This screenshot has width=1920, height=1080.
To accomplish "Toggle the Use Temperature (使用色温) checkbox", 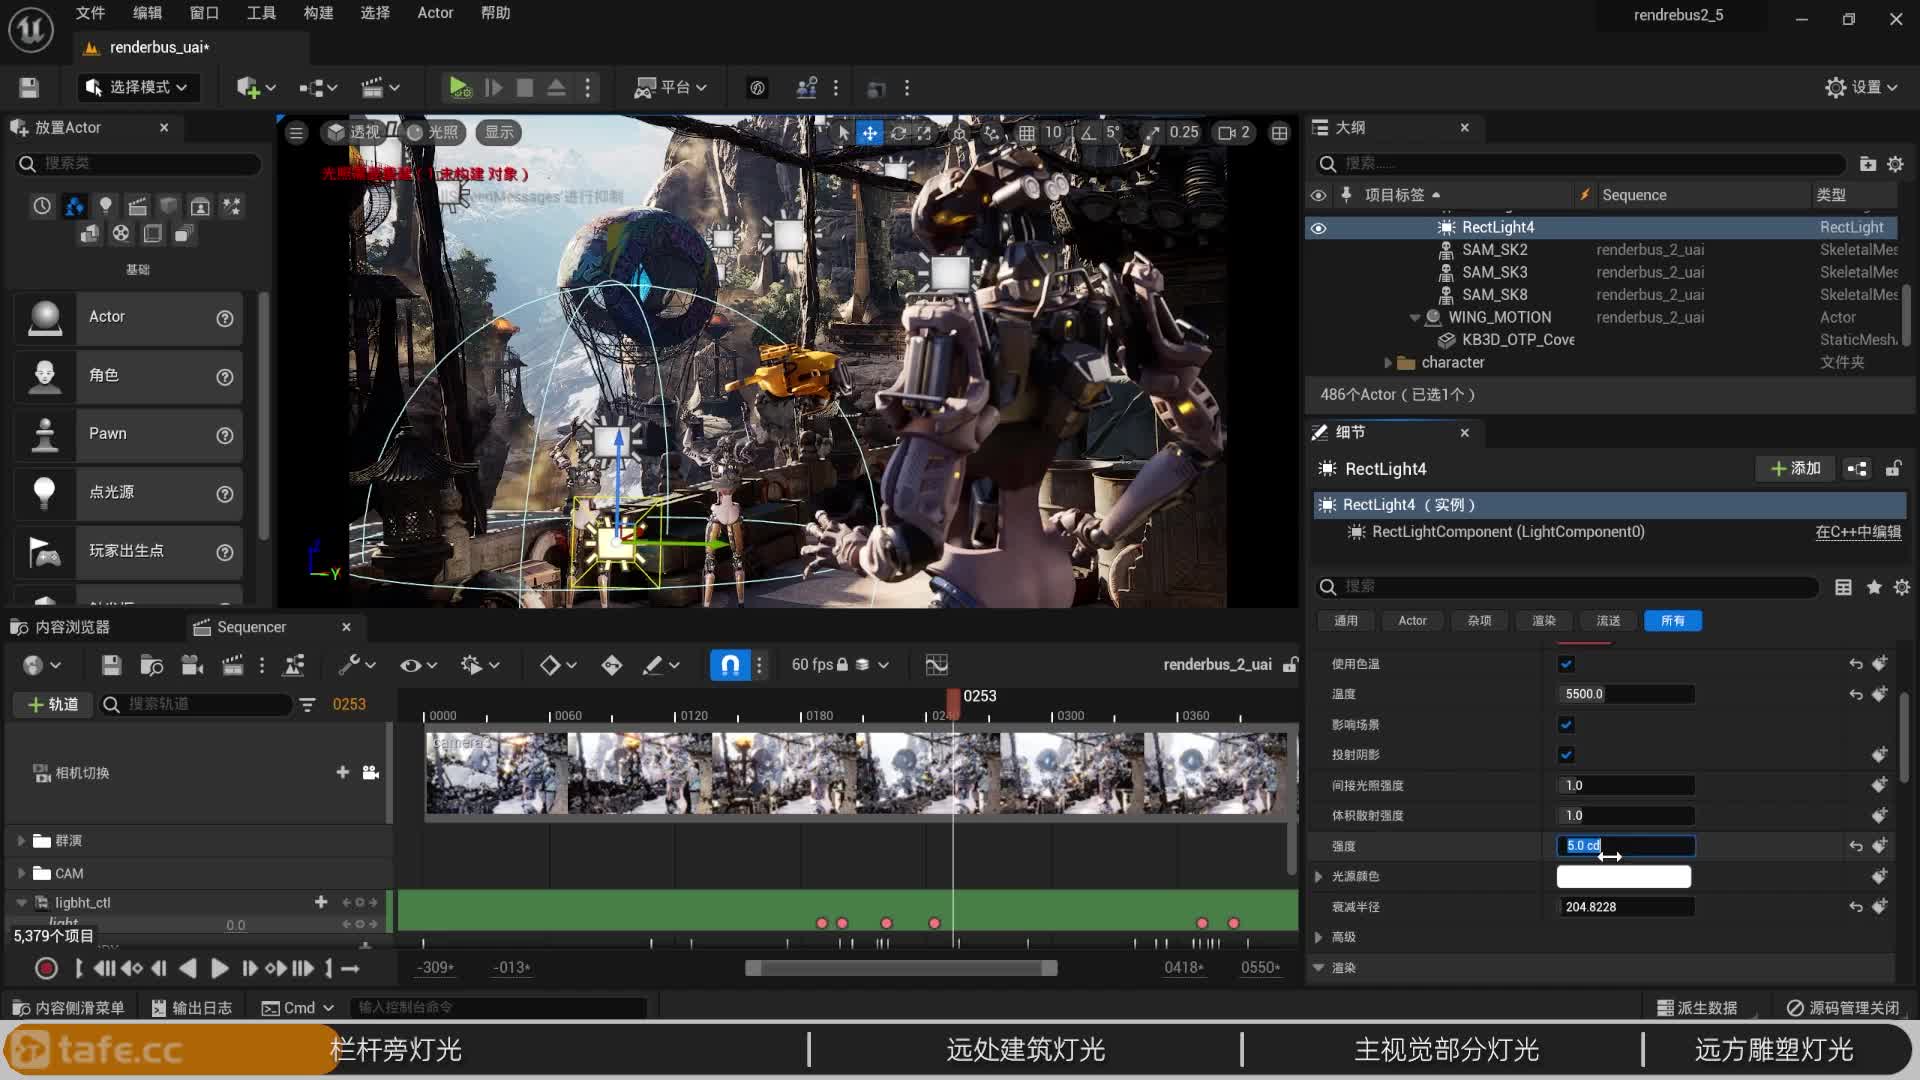I will [x=1566, y=664].
